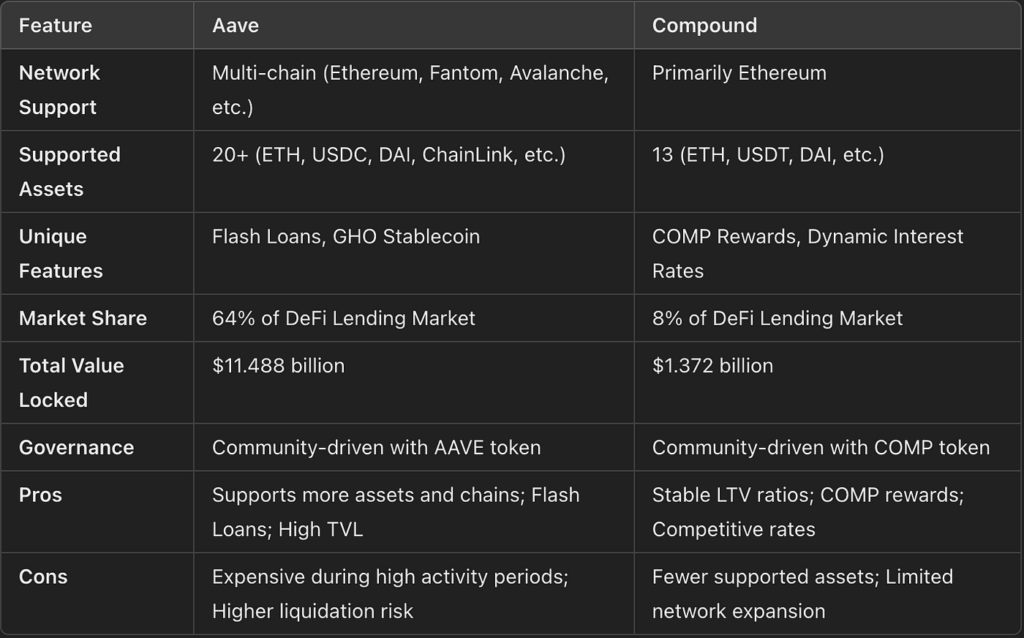
Task: Select the Total Value Locked label
Action: click(71, 382)
